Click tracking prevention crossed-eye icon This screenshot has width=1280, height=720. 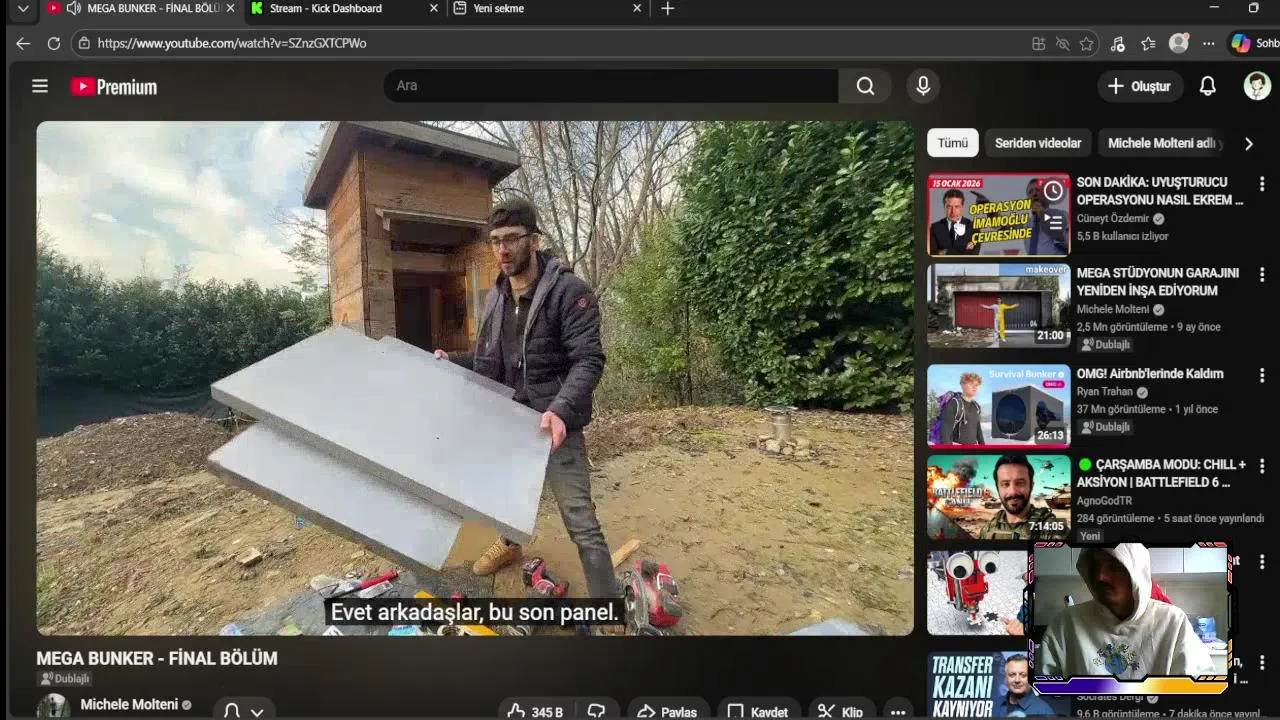click(x=1062, y=44)
